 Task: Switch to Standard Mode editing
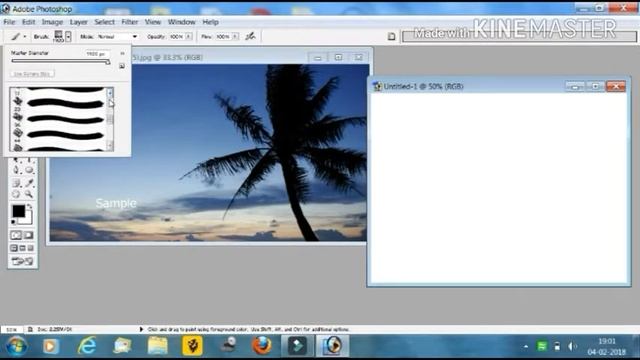(16, 236)
